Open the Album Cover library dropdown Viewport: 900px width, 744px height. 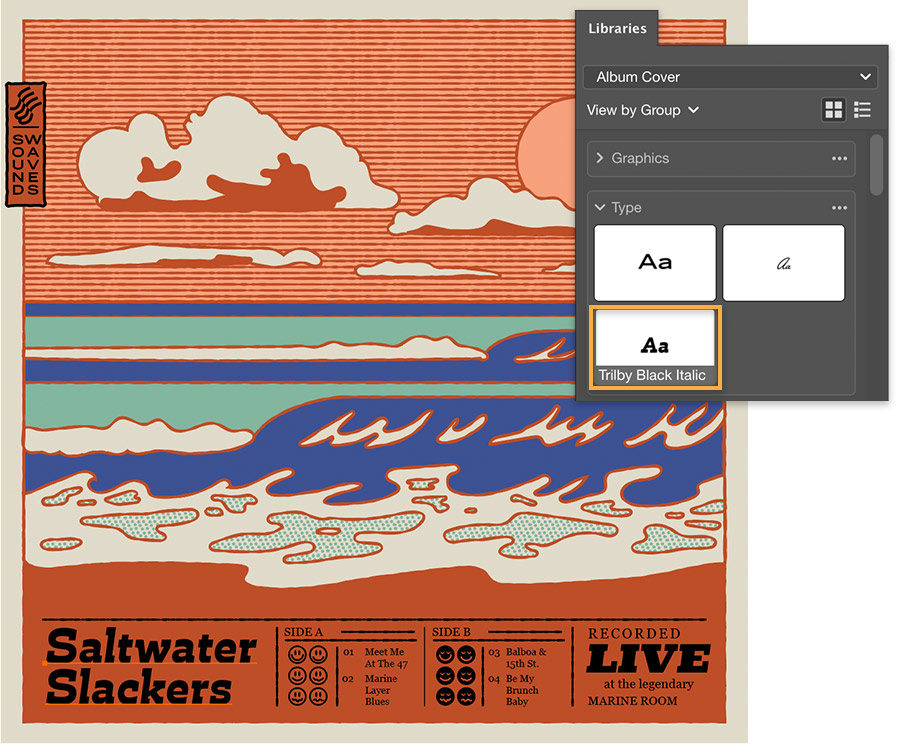729,77
